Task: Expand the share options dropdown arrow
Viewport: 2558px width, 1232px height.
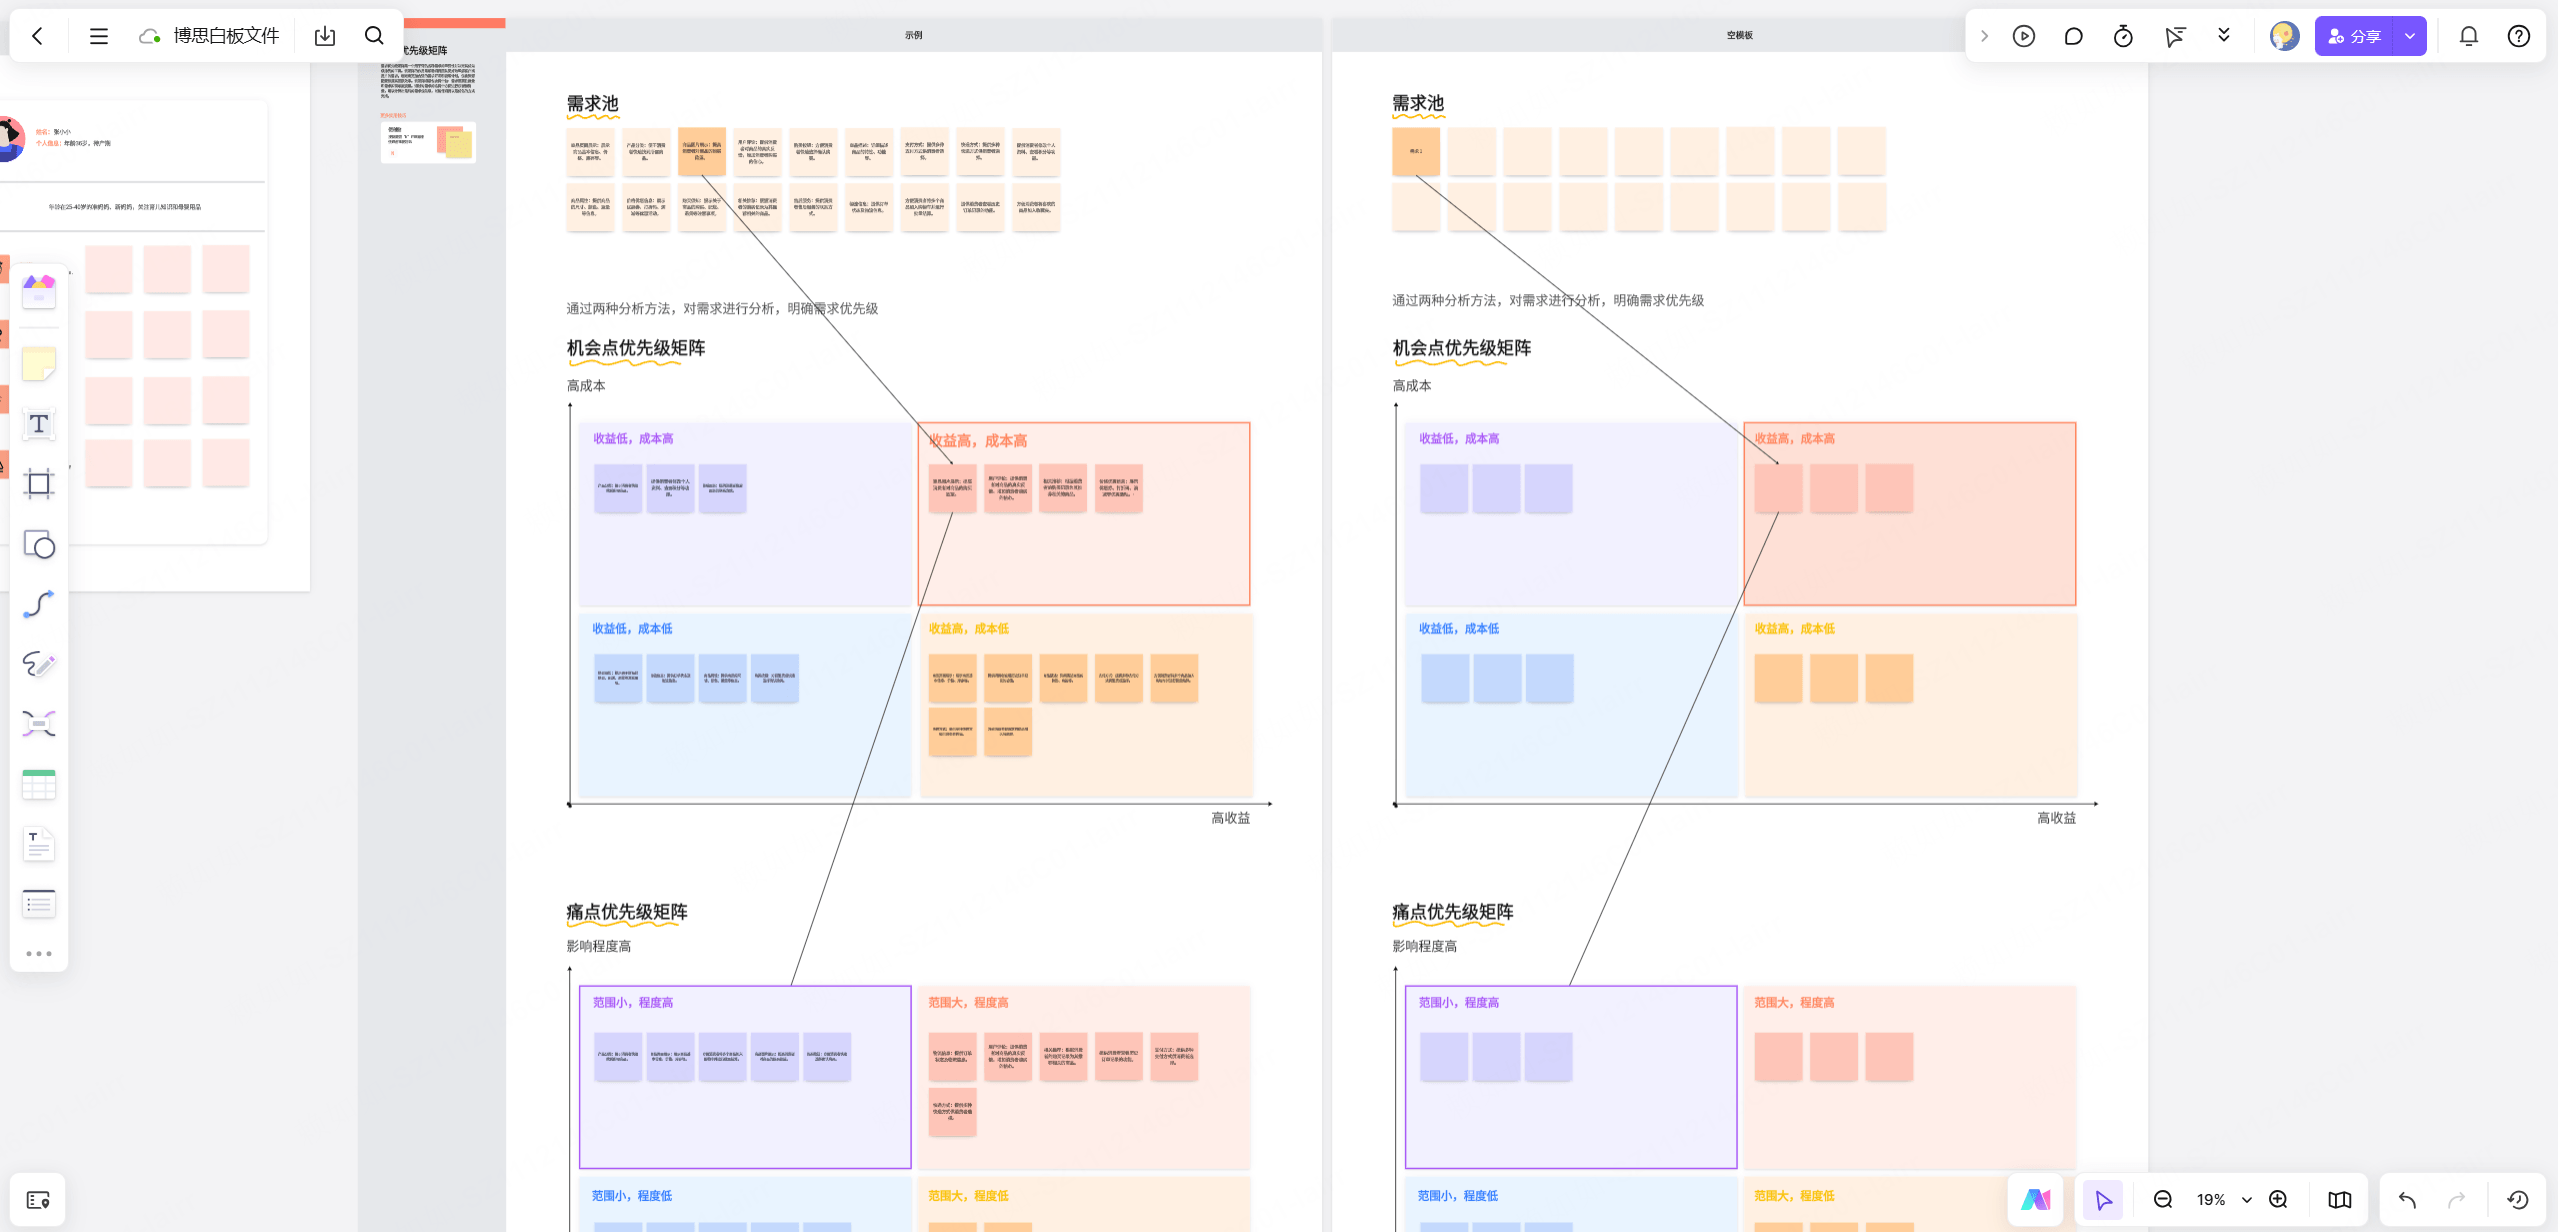Action: point(2410,36)
